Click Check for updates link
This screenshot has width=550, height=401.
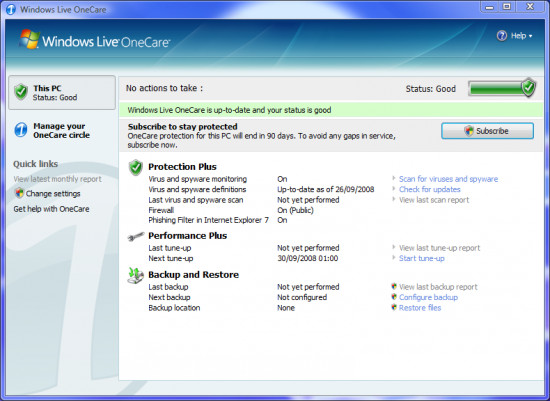(x=430, y=189)
